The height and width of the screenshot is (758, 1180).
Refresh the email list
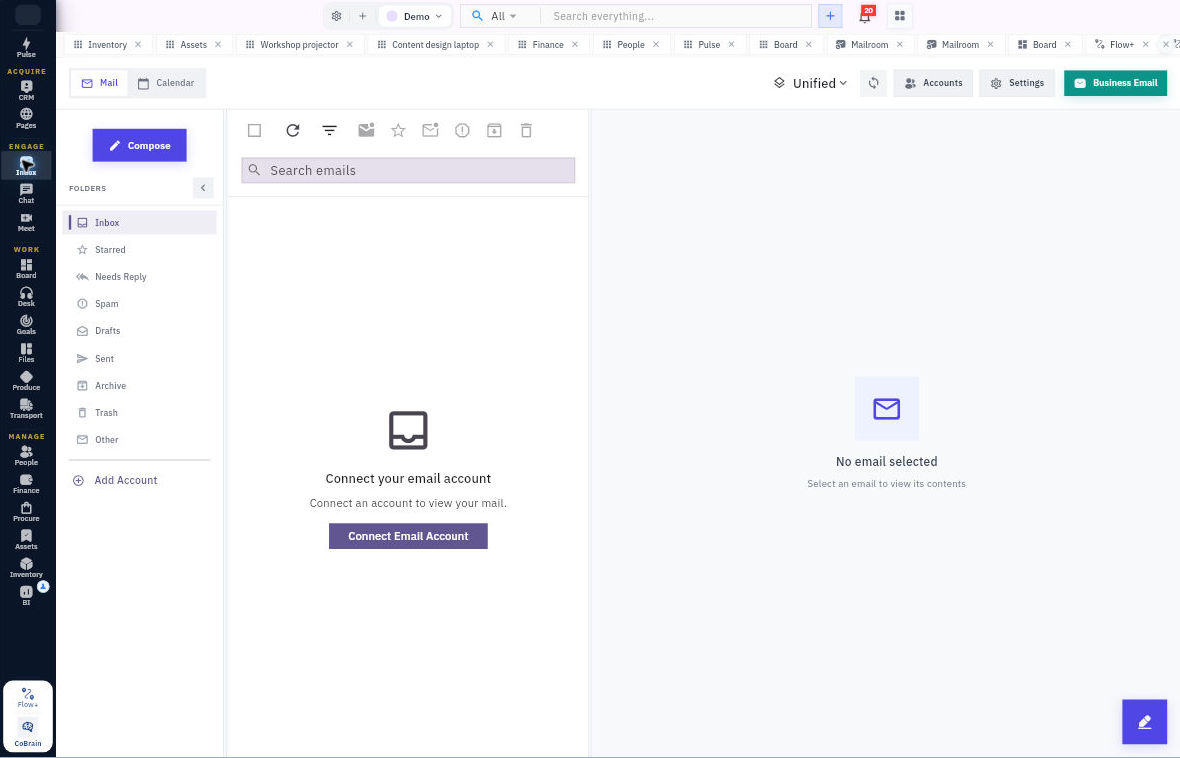pyautogui.click(x=293, y=130)
